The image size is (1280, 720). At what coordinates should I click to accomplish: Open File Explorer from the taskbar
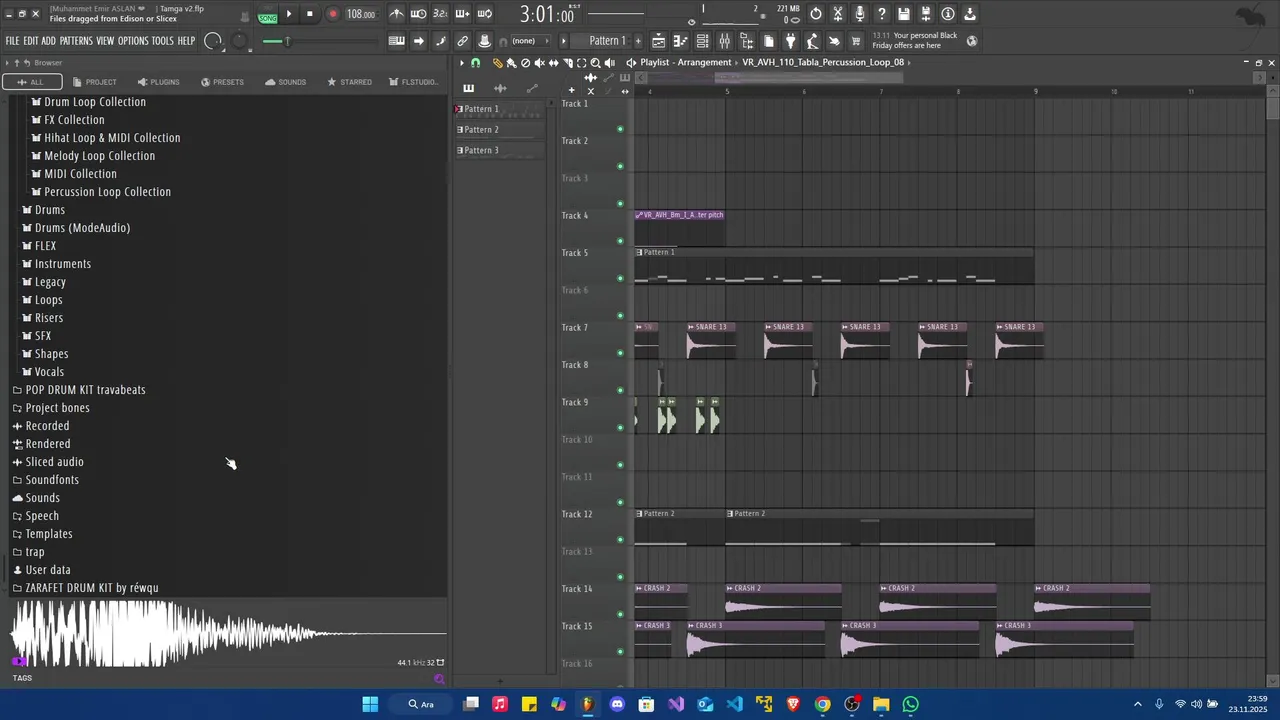[881, 704]
